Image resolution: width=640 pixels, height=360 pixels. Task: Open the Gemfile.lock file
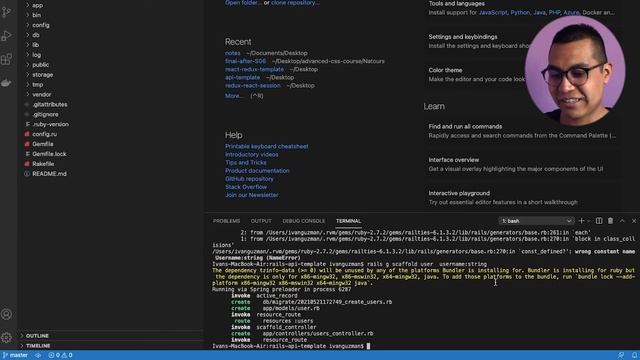(49, 154)
